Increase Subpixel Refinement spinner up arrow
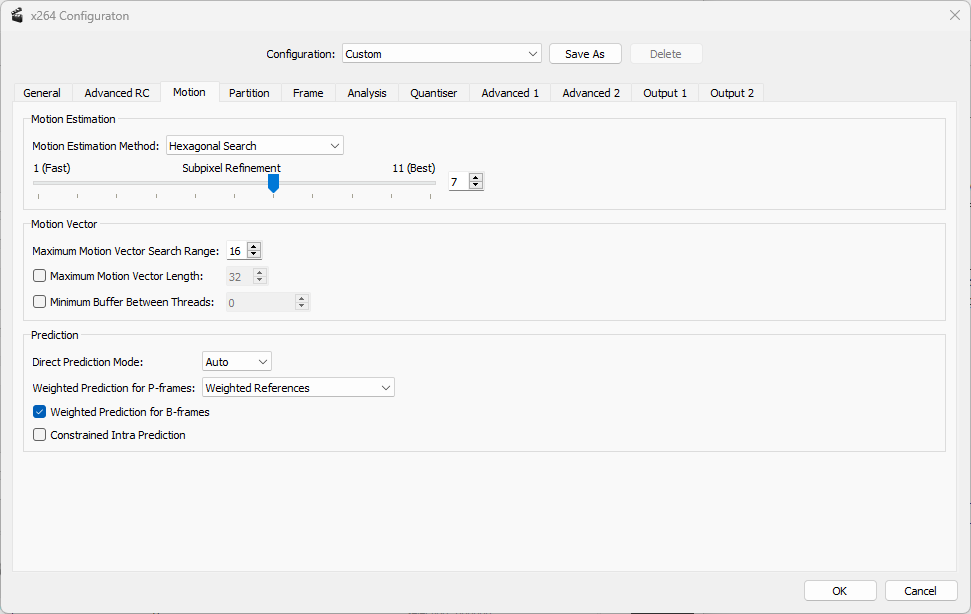The width and height of the screenshot is (971, 614). [x=476, y=178]
